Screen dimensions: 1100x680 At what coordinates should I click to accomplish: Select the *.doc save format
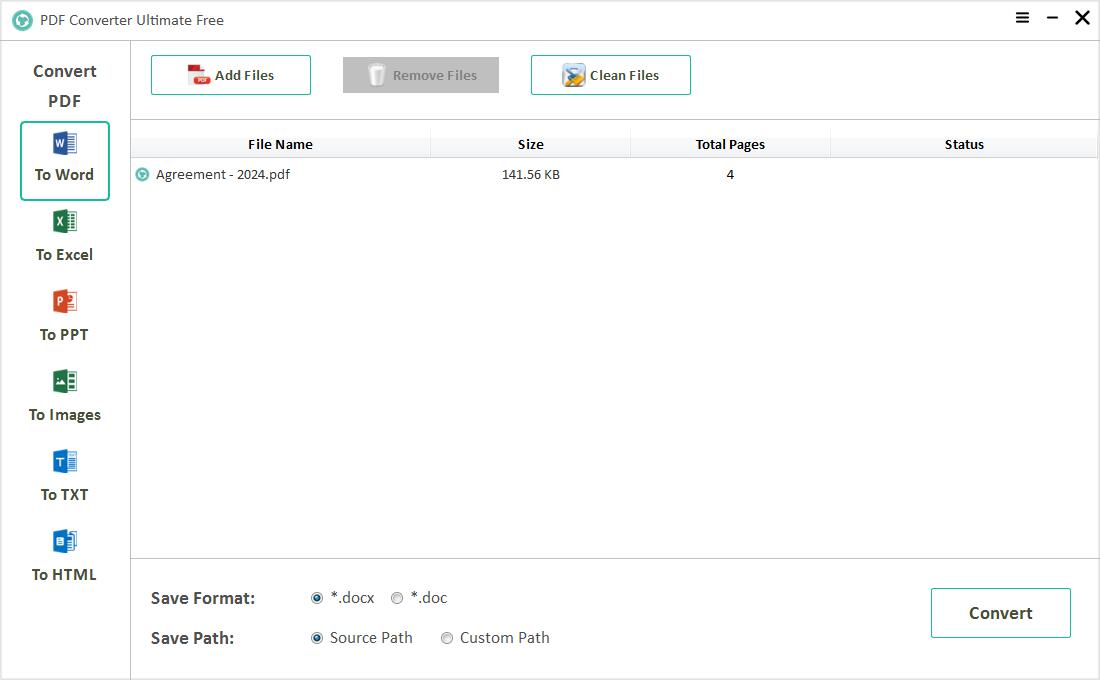(x=396, y=597)
